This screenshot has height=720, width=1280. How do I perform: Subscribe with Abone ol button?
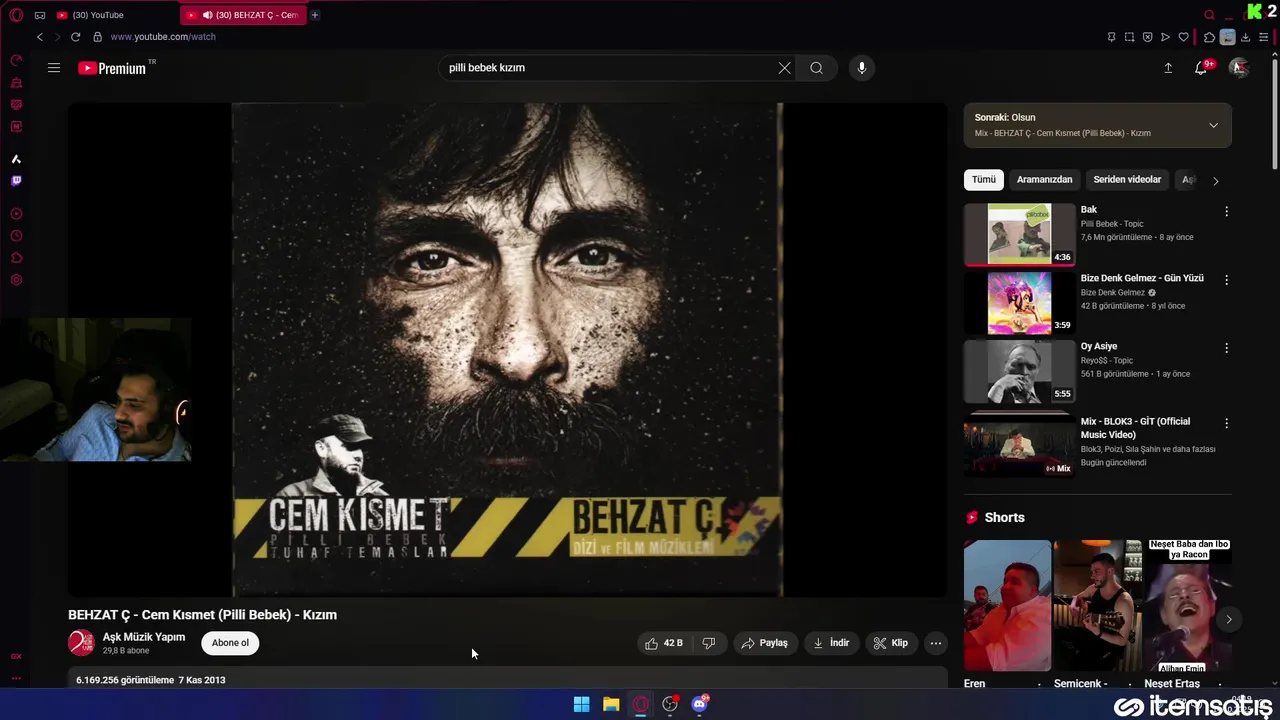coord(230,643)
